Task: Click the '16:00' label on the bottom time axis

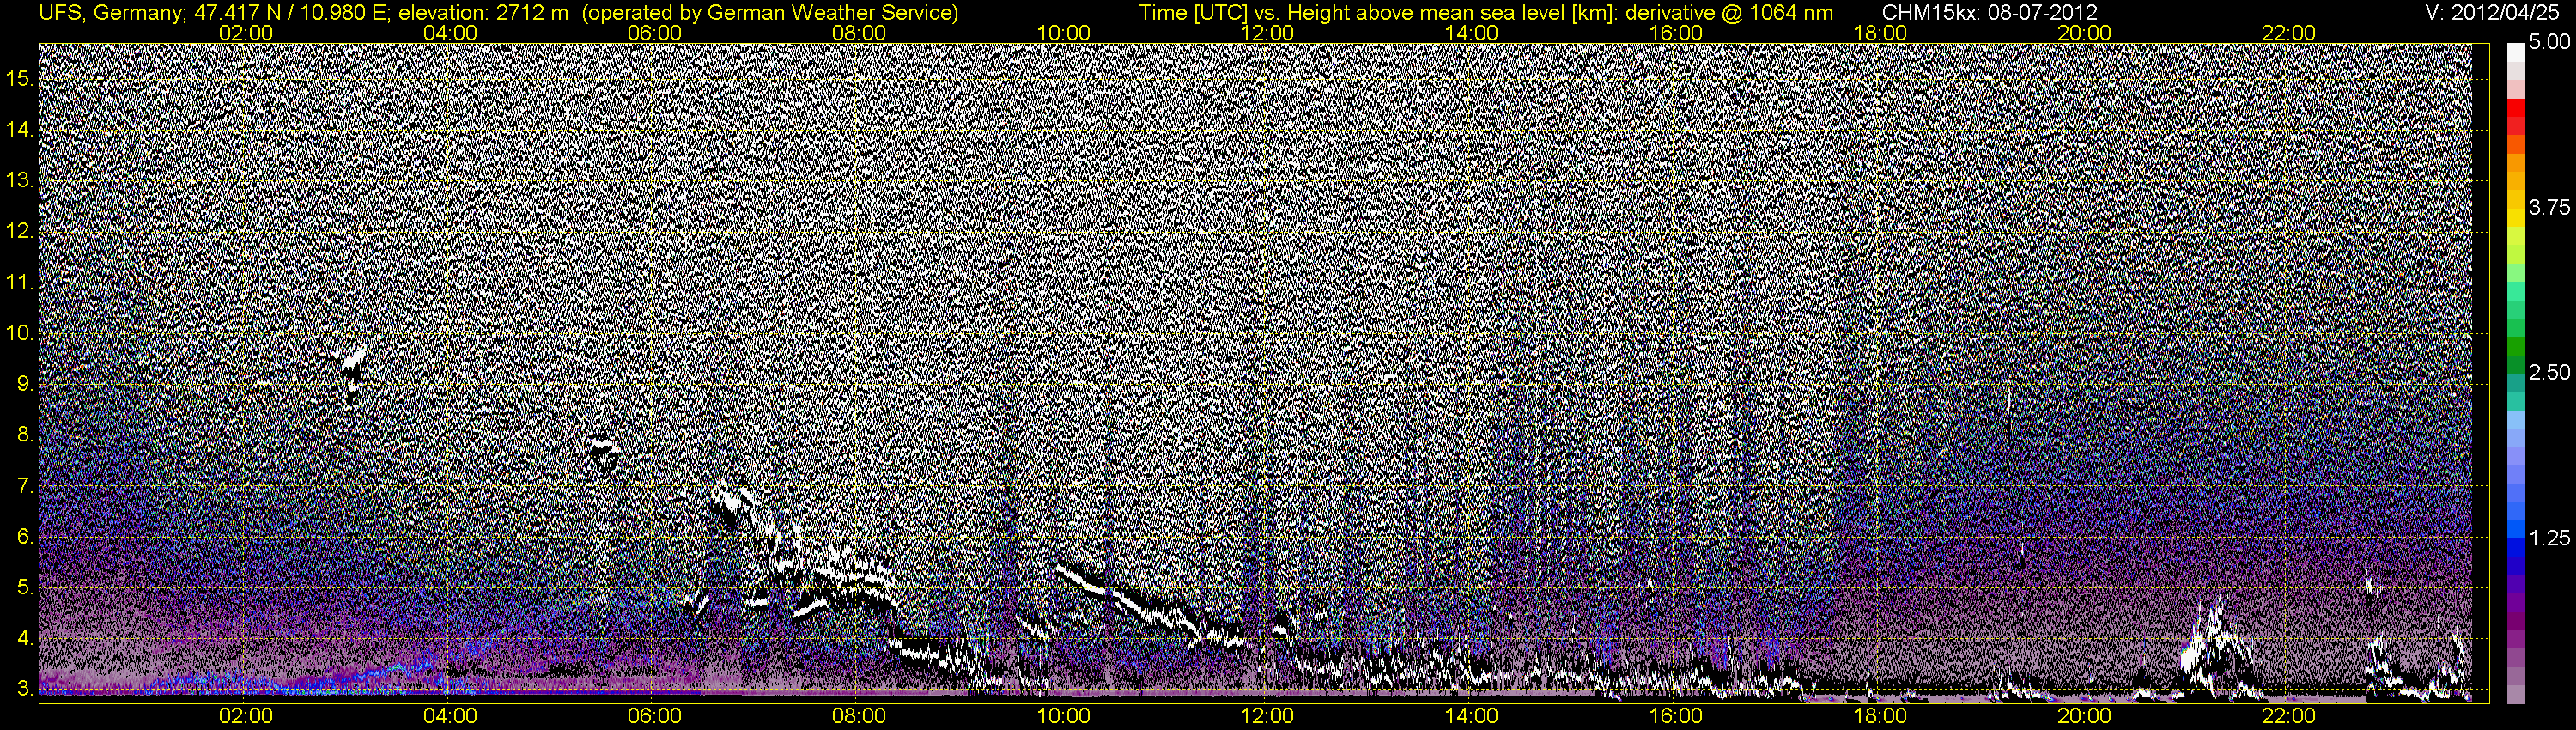Action: (x=1676, y=716)
